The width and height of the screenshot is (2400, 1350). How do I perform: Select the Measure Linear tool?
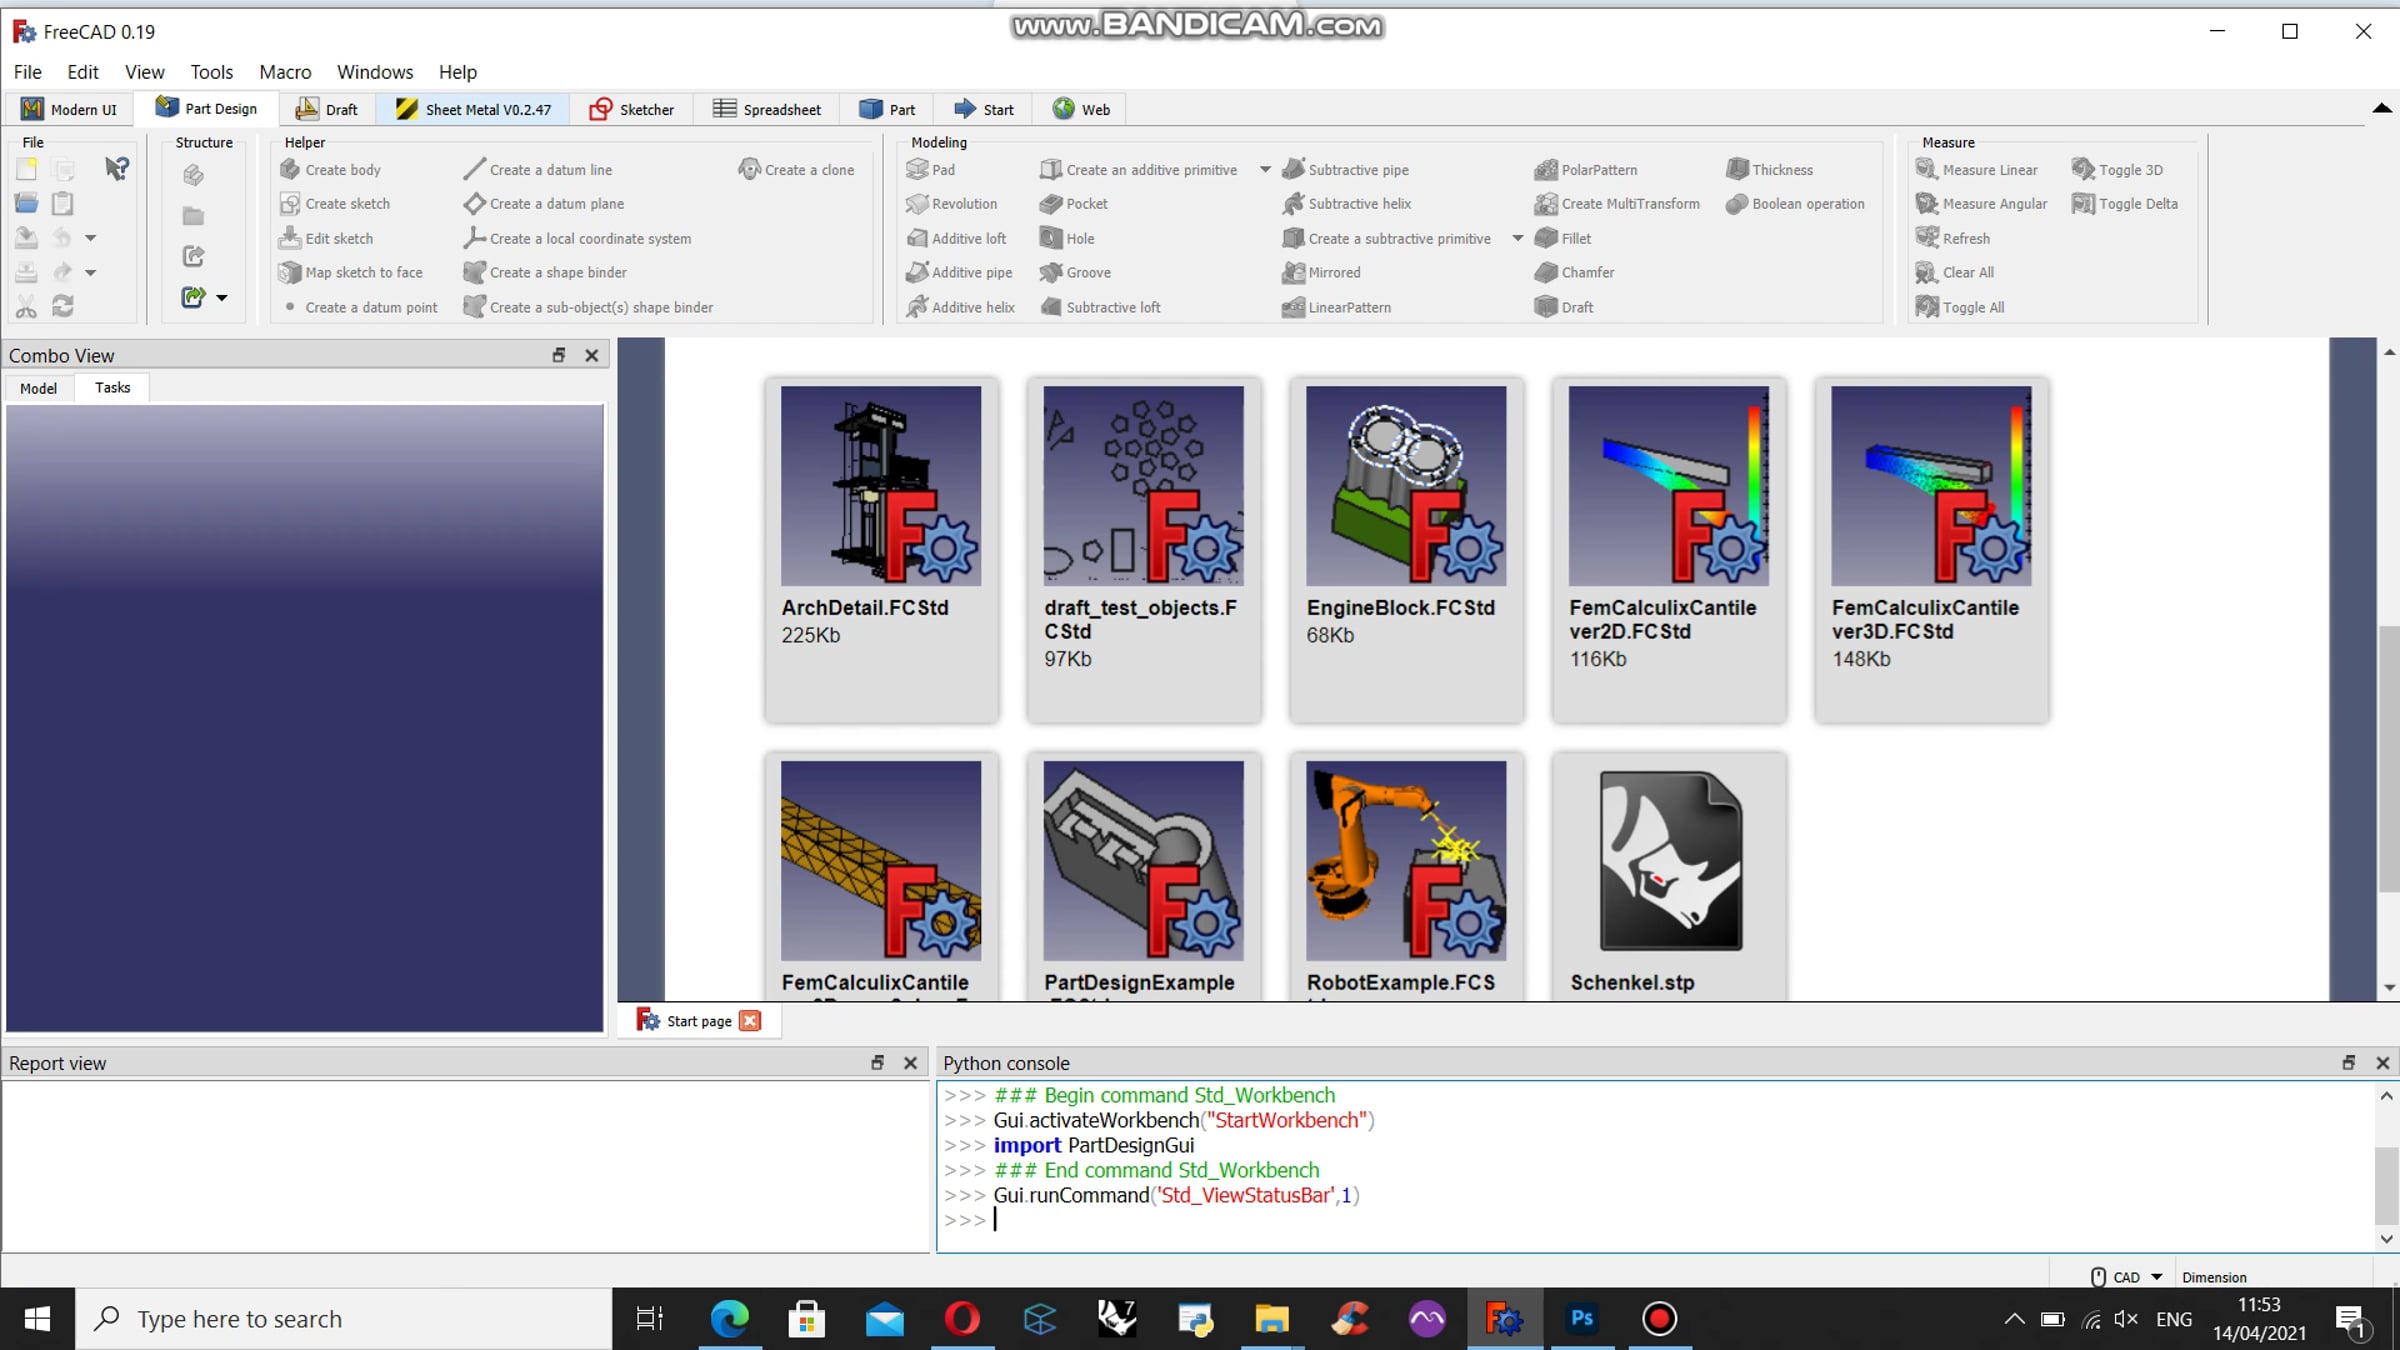click(1976, 170)
